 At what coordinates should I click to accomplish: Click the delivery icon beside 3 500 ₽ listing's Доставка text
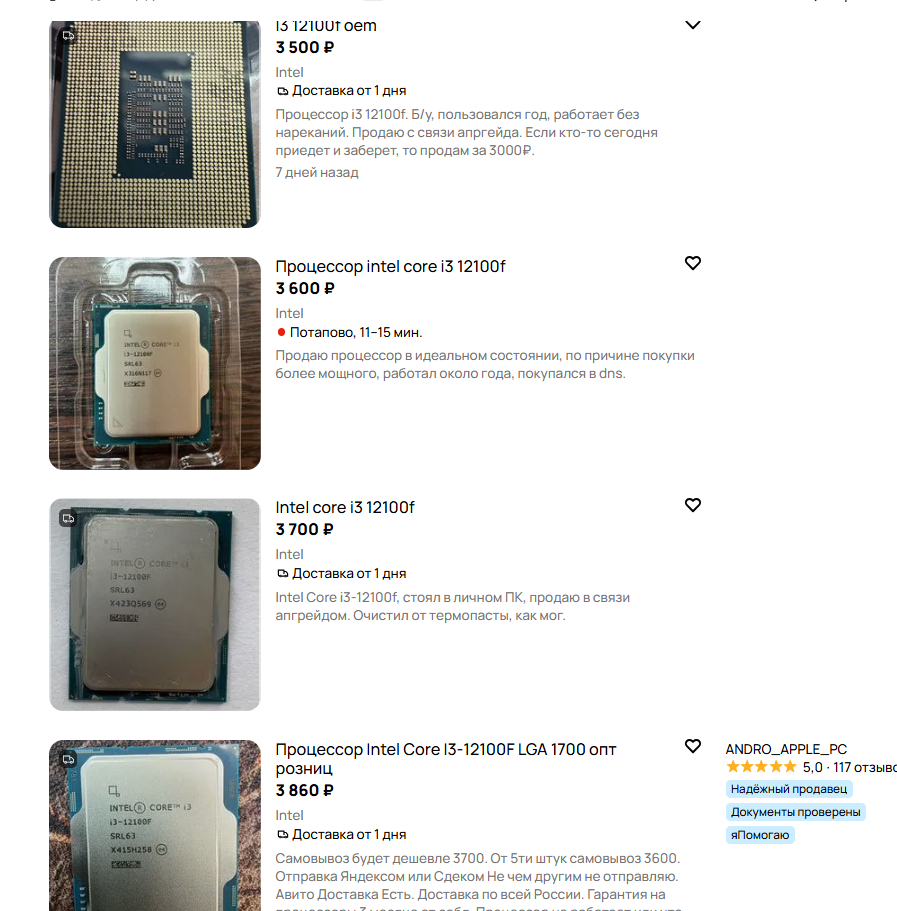(282, 91)
